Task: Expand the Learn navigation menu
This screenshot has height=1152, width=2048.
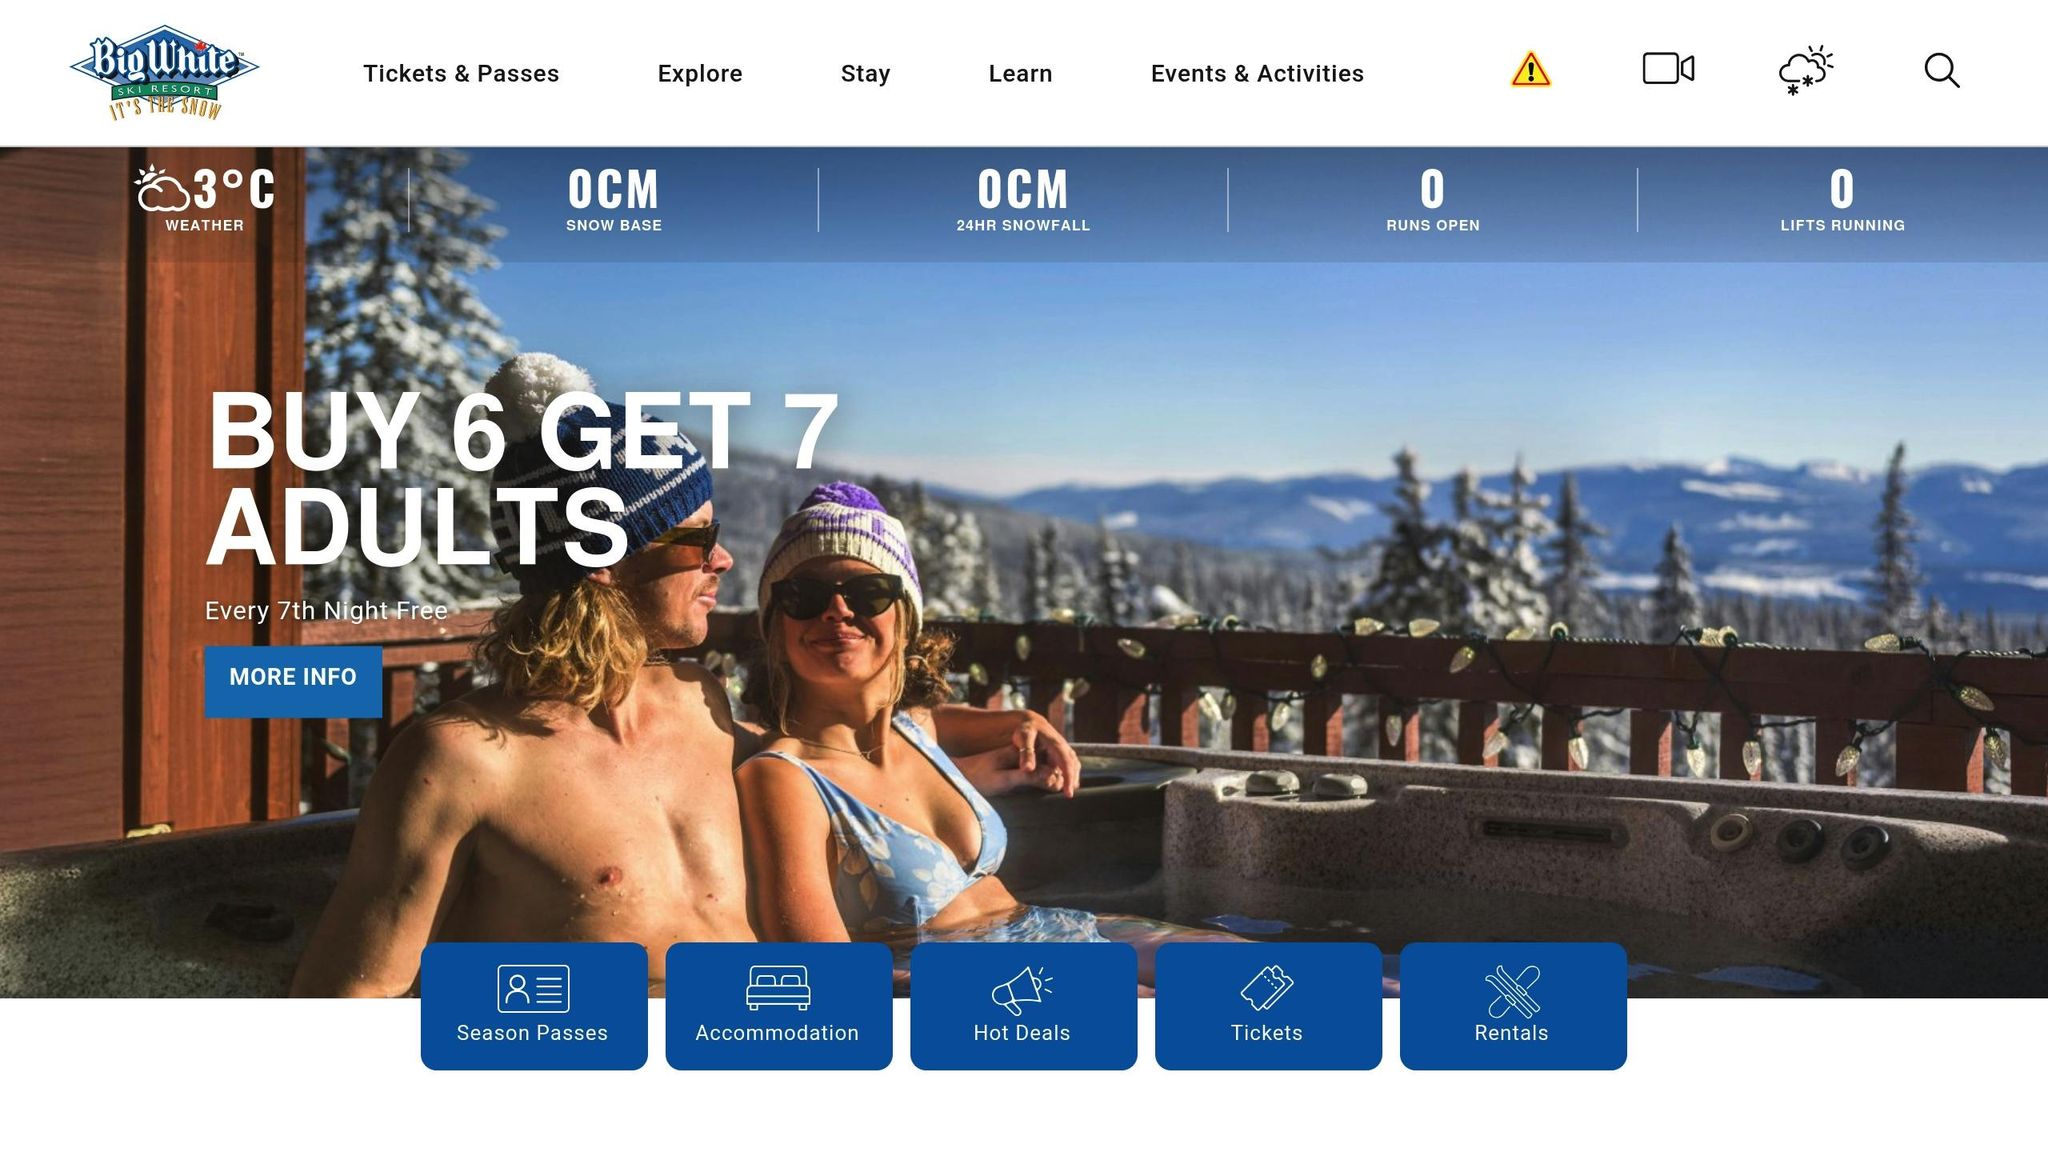Action: [1020, 73]
